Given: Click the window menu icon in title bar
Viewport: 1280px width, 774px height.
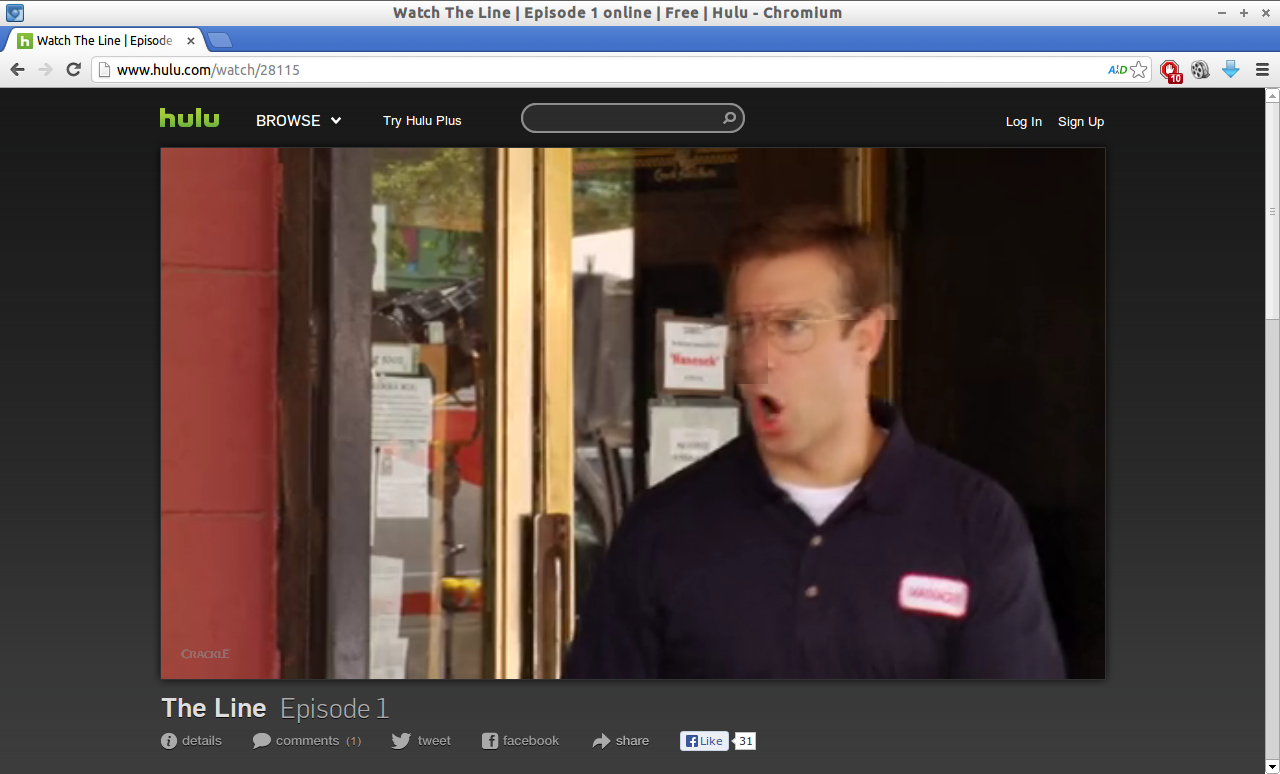Looking at the screenshot, I should point(15,13).
